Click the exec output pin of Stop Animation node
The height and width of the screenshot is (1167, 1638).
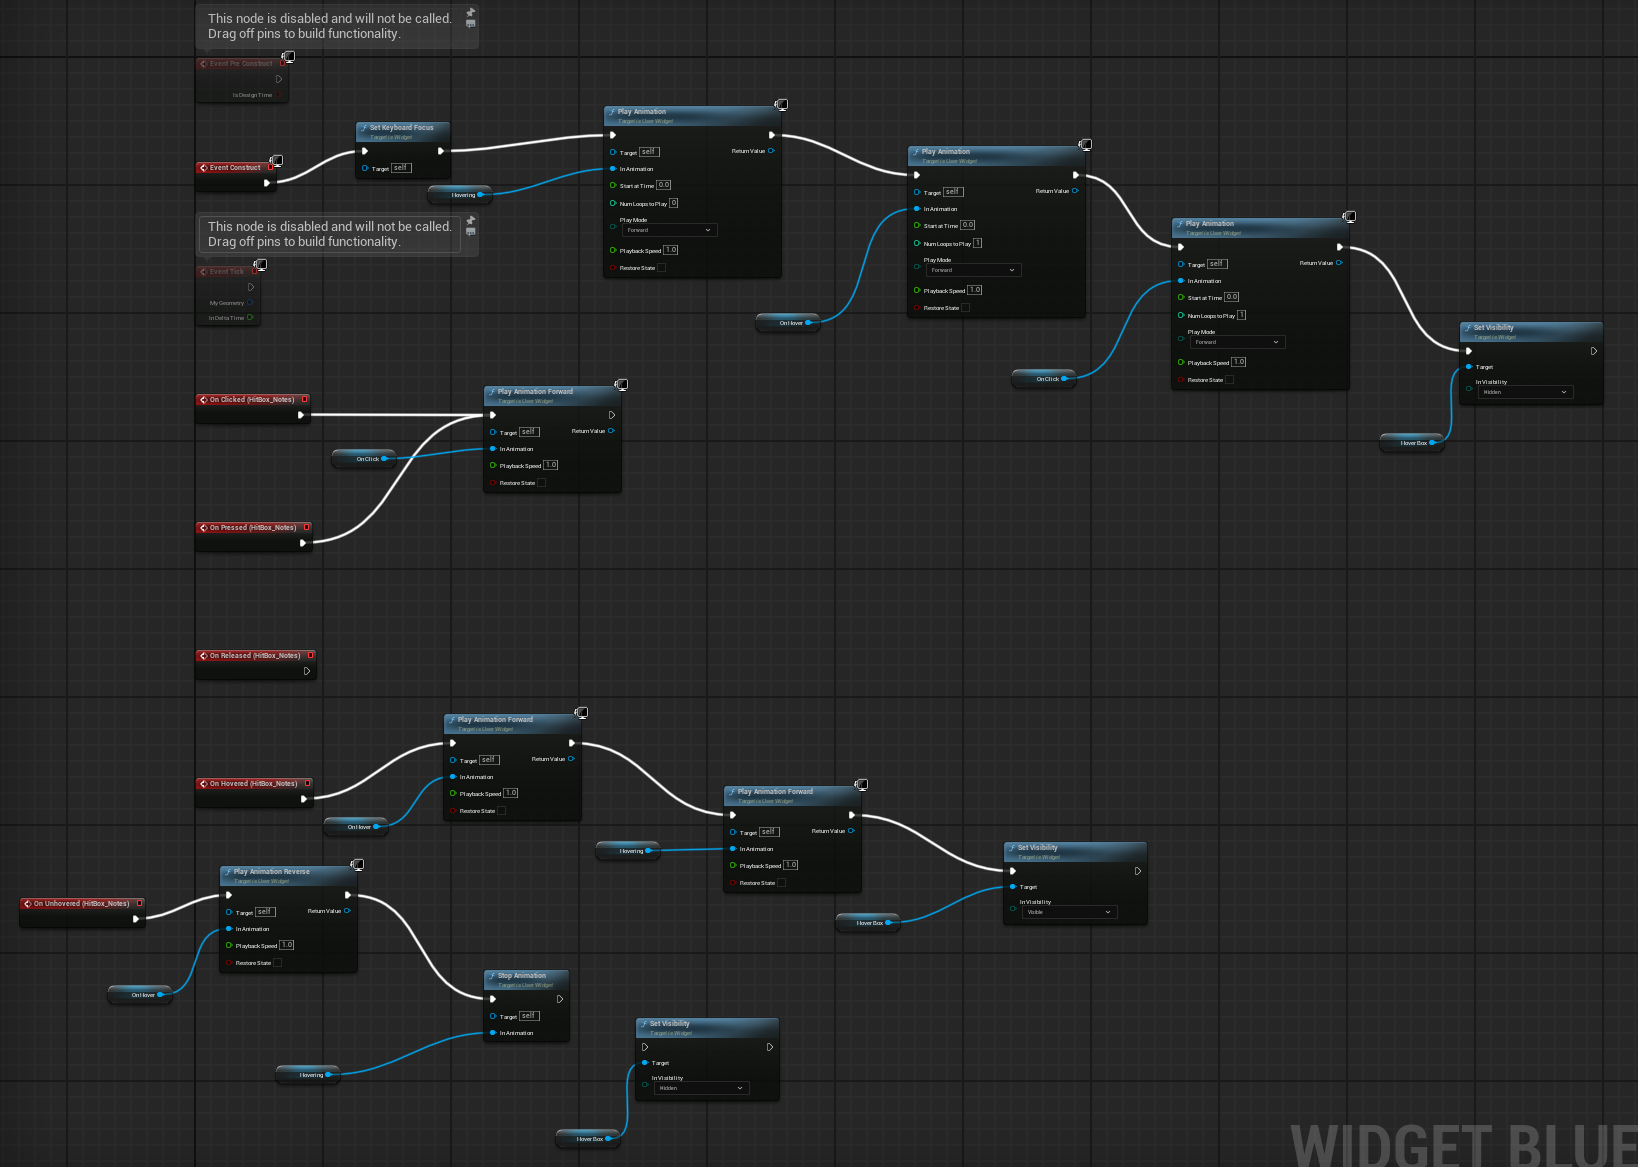(560, 999)
